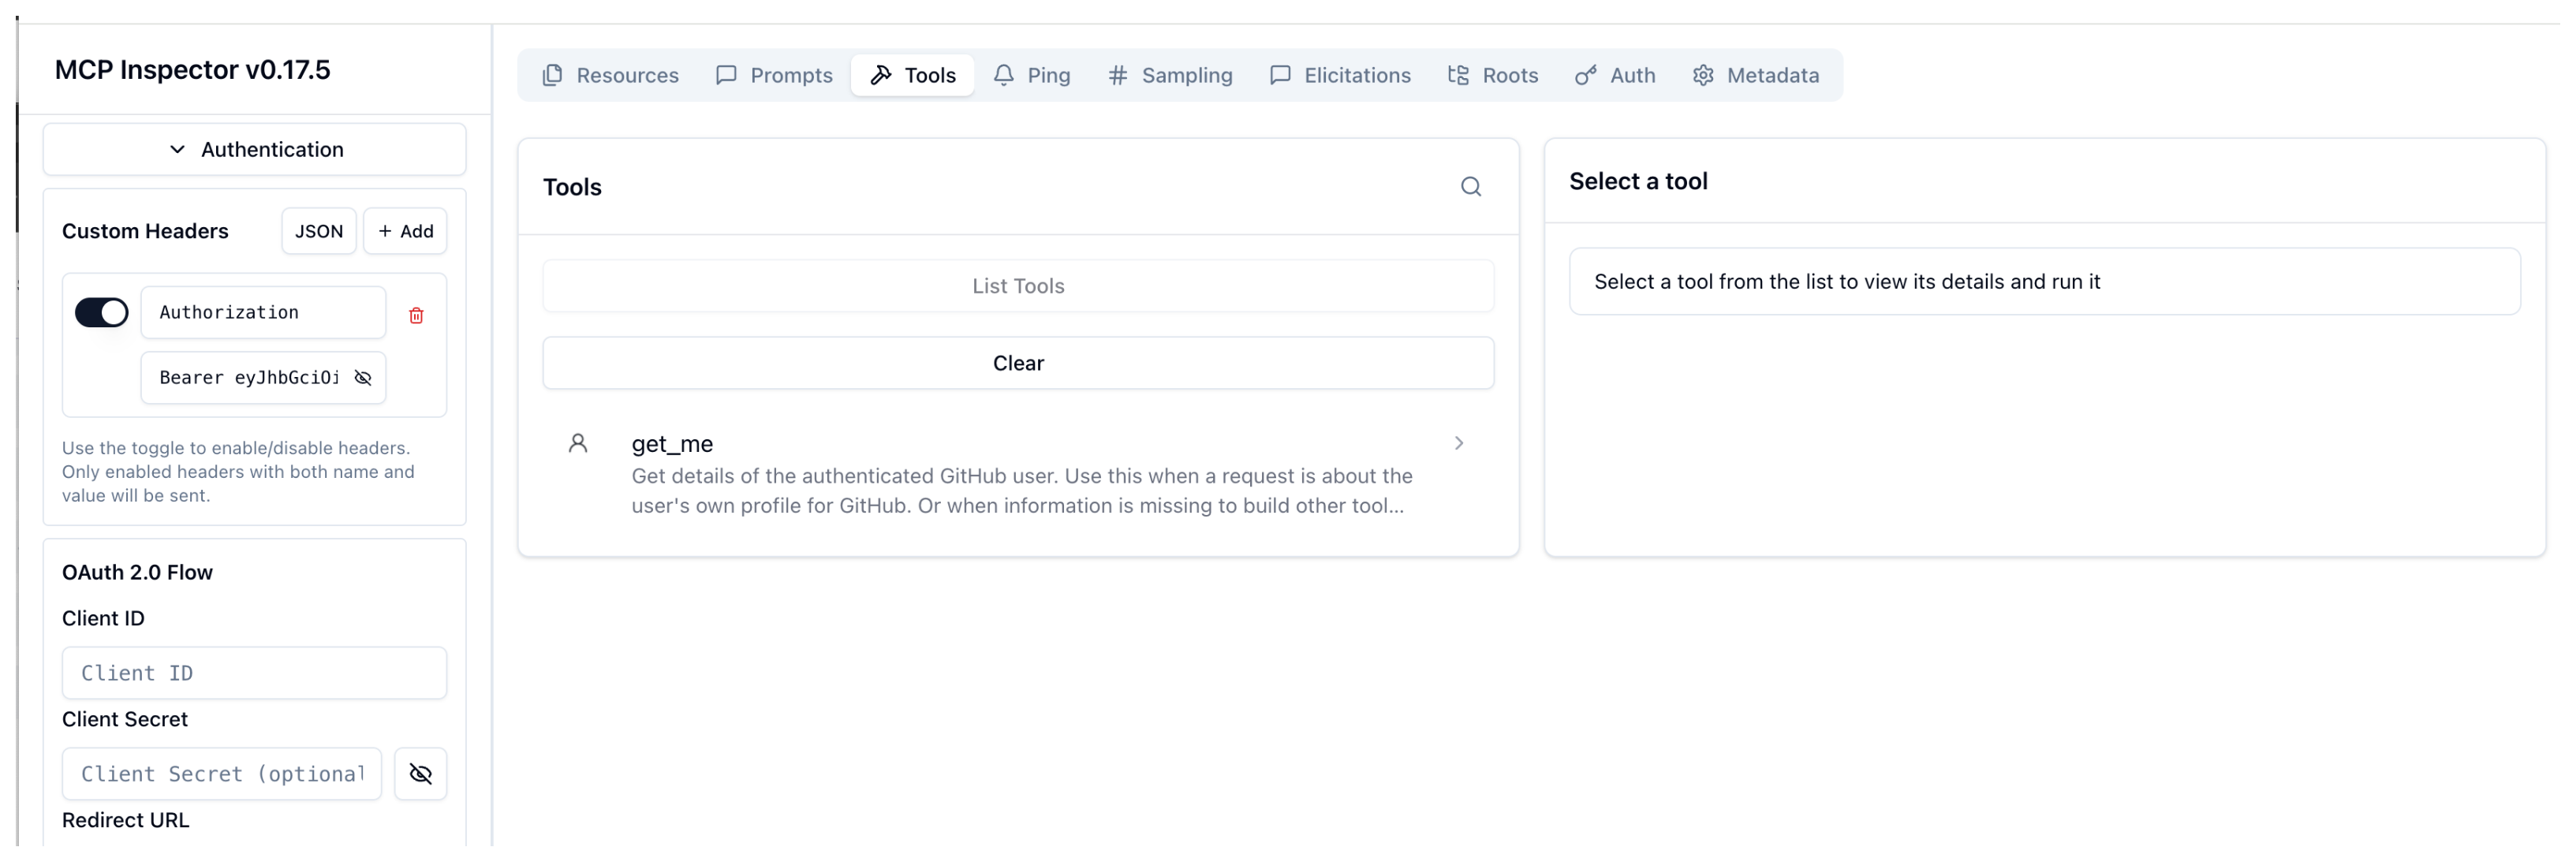
Task: Open Elicitations tab
Action: tap(1339, 75)
